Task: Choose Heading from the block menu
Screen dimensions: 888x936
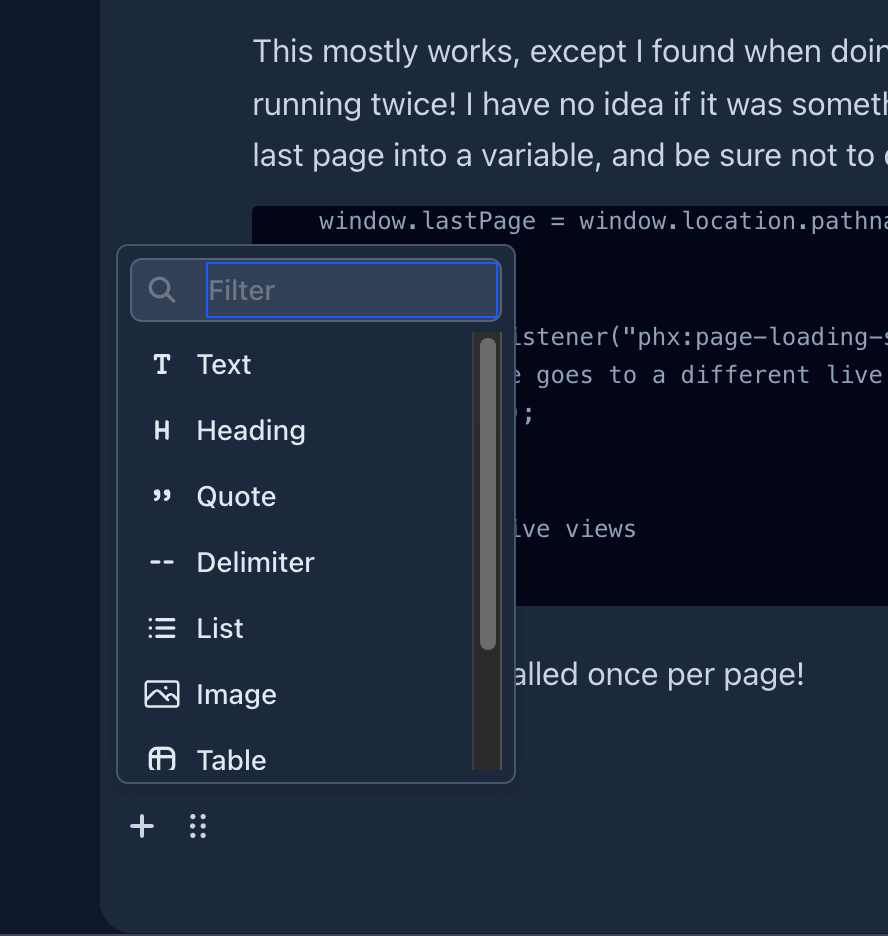Action: point(250,430)
